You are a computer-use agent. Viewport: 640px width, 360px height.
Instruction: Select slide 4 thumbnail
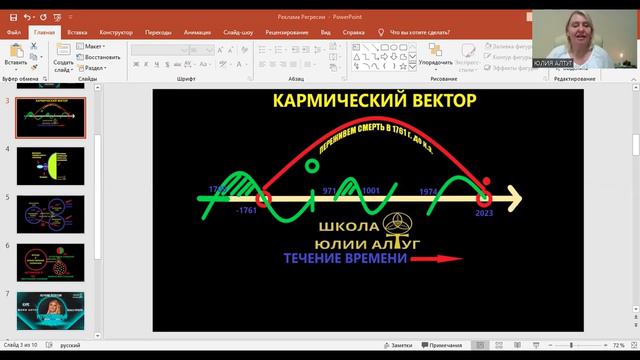point(51,166)
